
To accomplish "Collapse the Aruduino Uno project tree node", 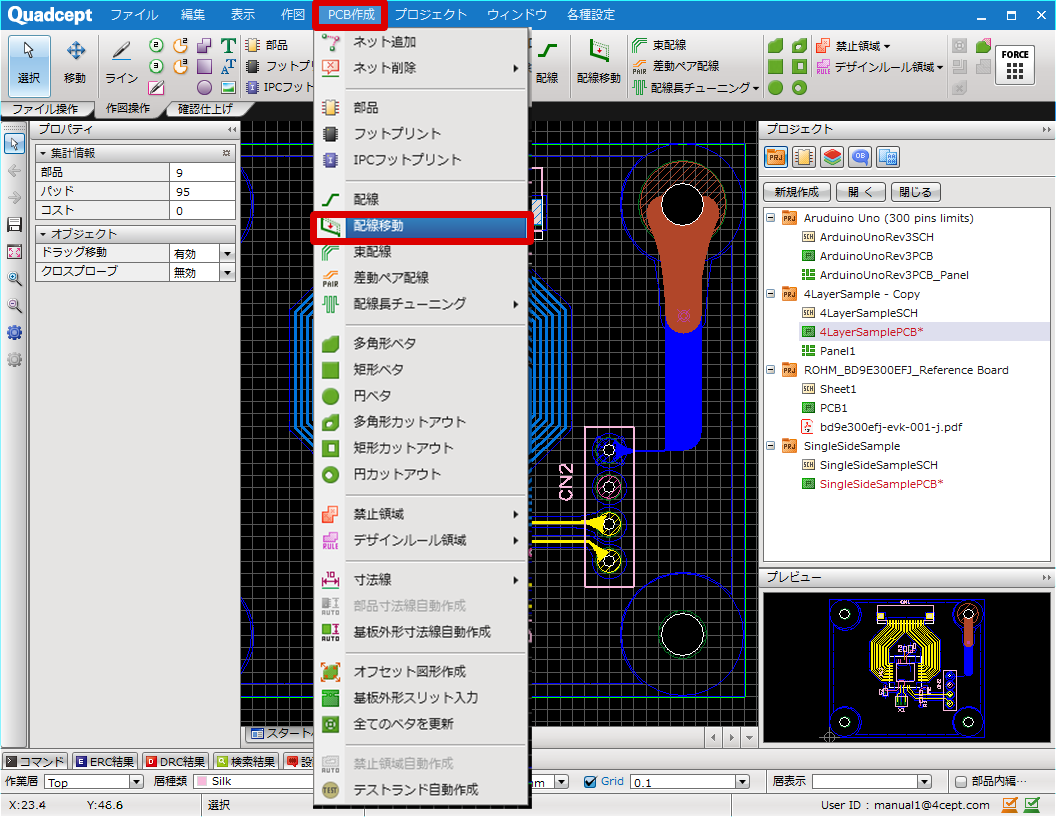I will 771,218.
